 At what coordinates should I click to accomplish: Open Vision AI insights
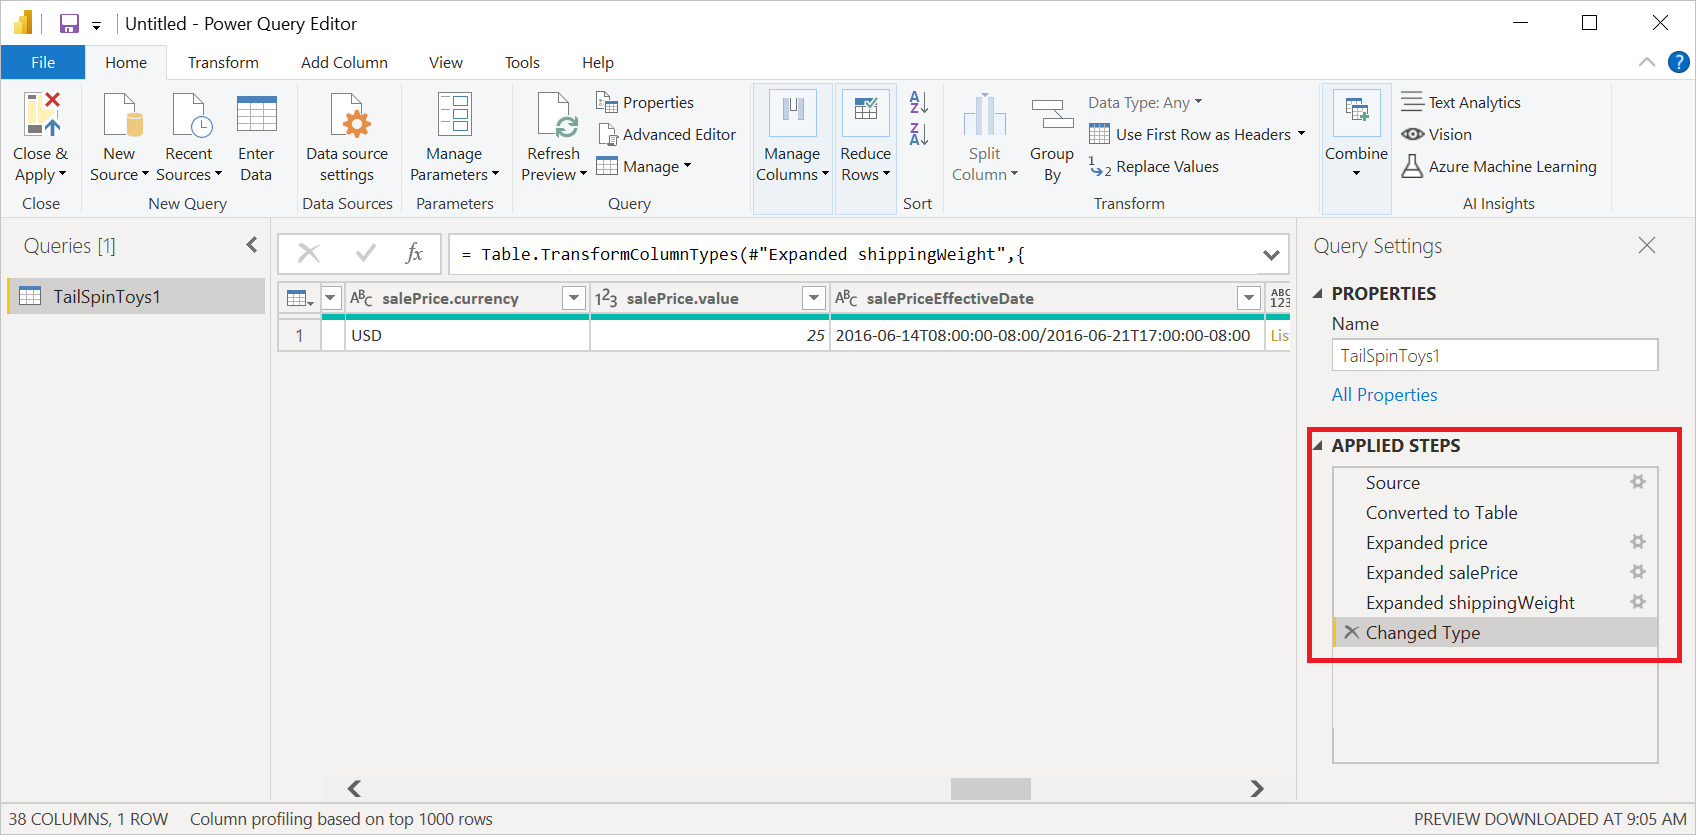[1437, 134]
